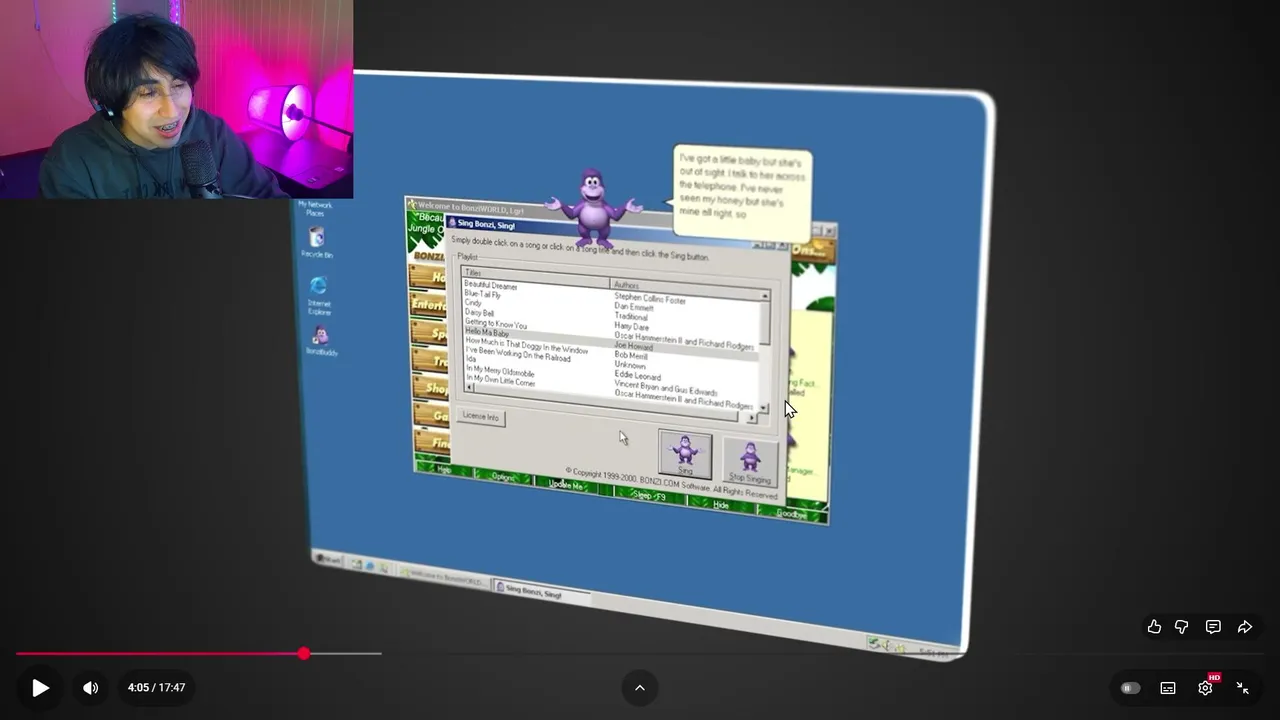Like the video with thumbs-up
Viewport: 1280px width, 720px height.
point(1154,627)
